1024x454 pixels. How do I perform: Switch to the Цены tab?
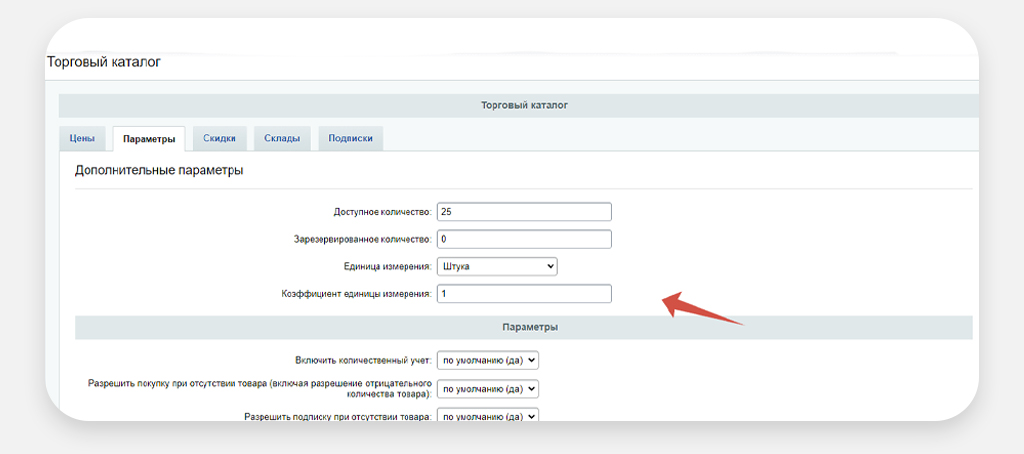tap(82, 139)
